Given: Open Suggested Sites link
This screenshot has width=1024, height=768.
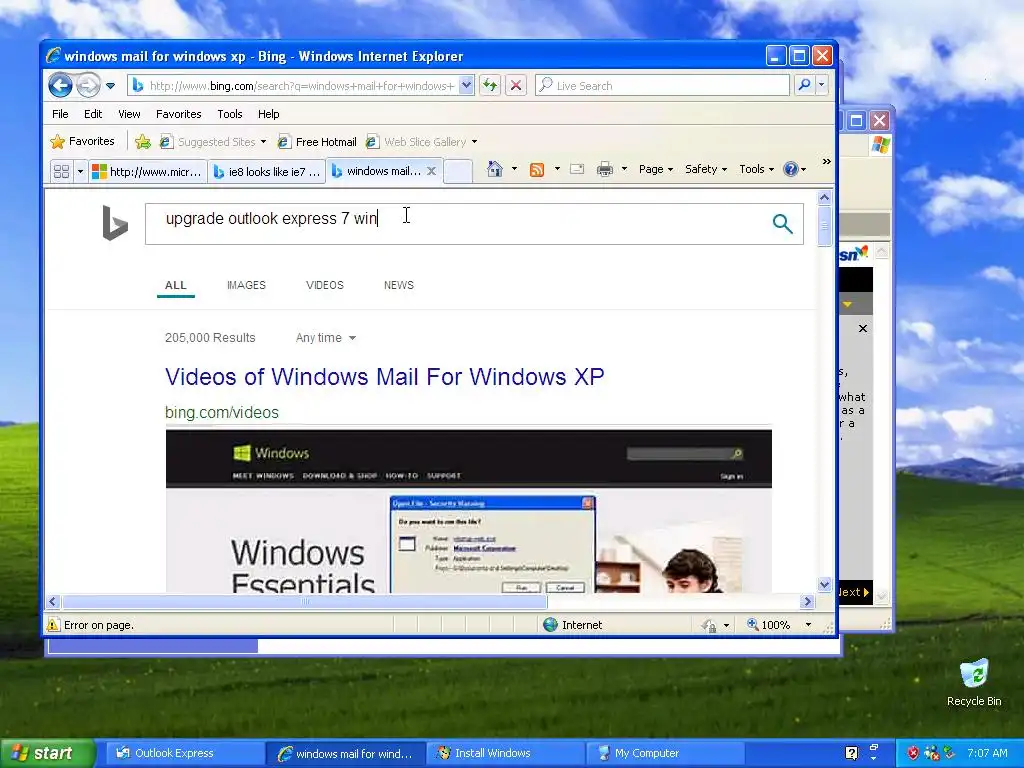Looking at the screenshot, I should 208,142.
